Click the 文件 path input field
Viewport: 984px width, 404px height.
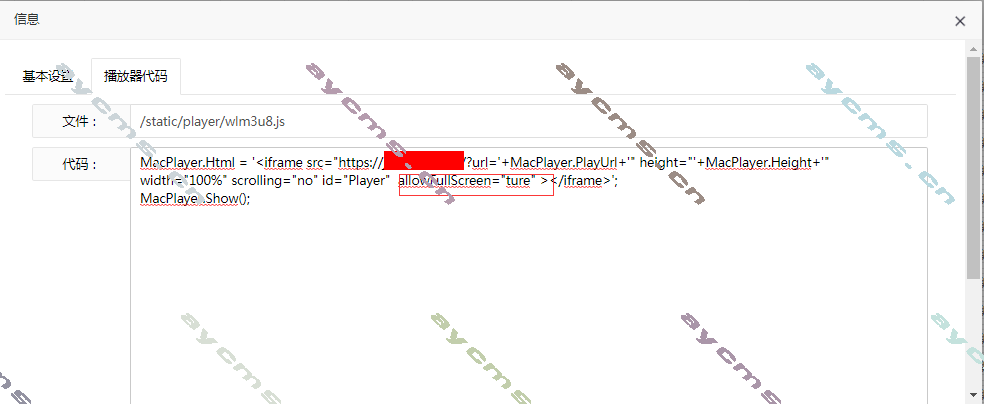528,121
